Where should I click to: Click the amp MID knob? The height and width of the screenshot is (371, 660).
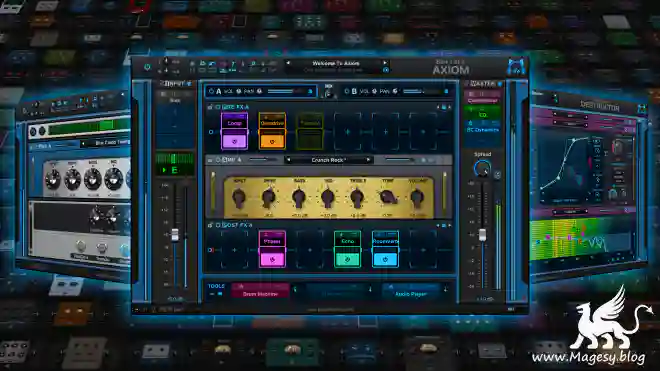[328, 198]
